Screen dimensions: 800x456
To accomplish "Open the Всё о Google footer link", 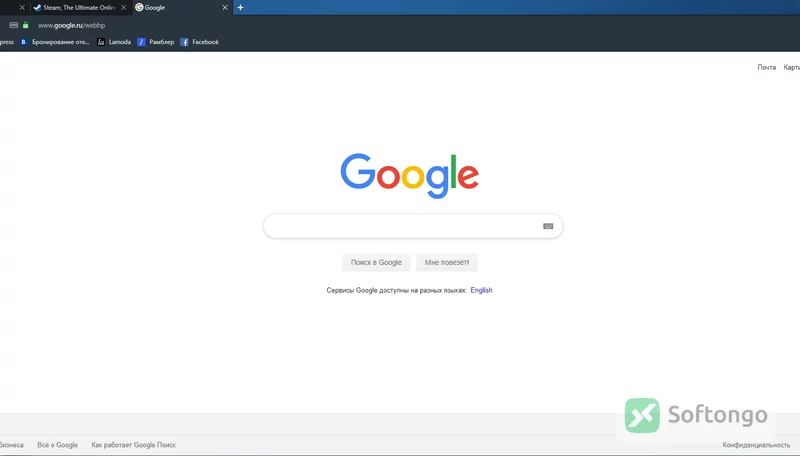I will (x=57, y=445).
